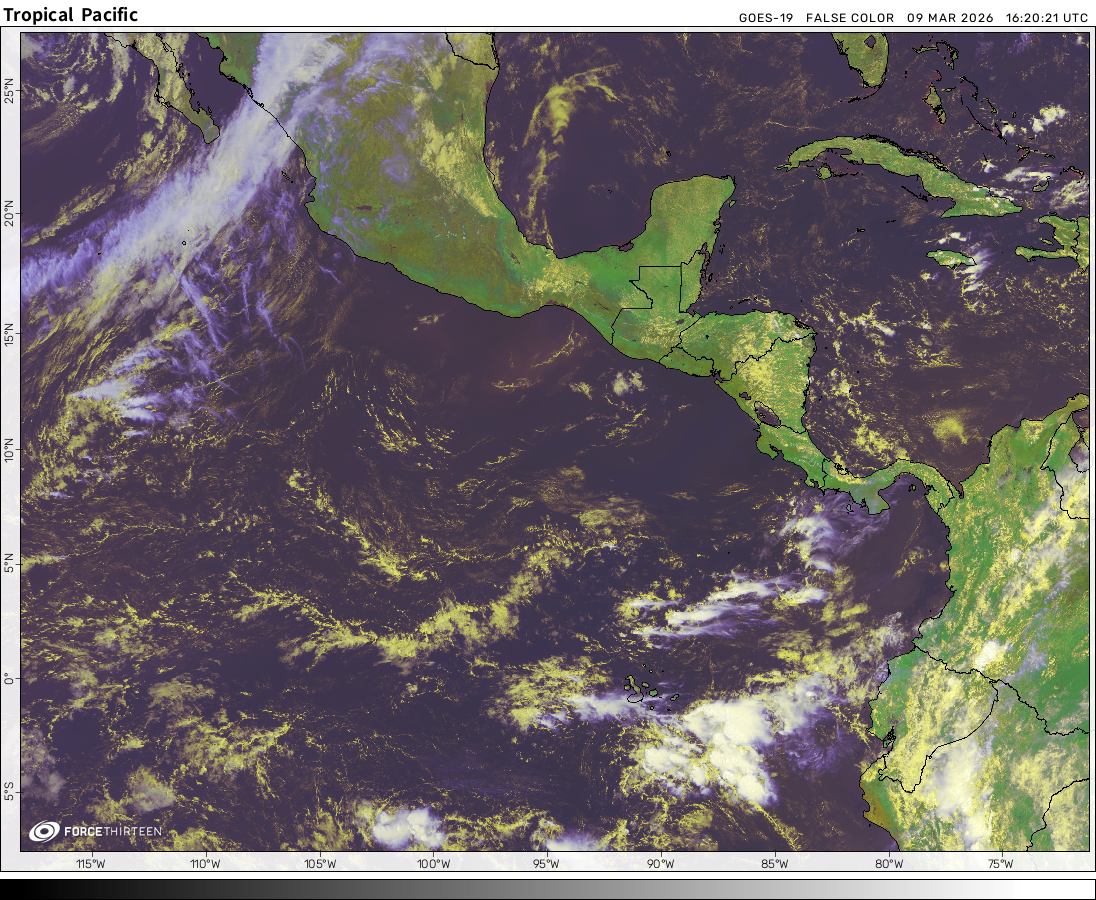Screen dimensions: 1096x900
Task: Click the Force Thirteen swirl logo icon
Action: click(44, 830)
